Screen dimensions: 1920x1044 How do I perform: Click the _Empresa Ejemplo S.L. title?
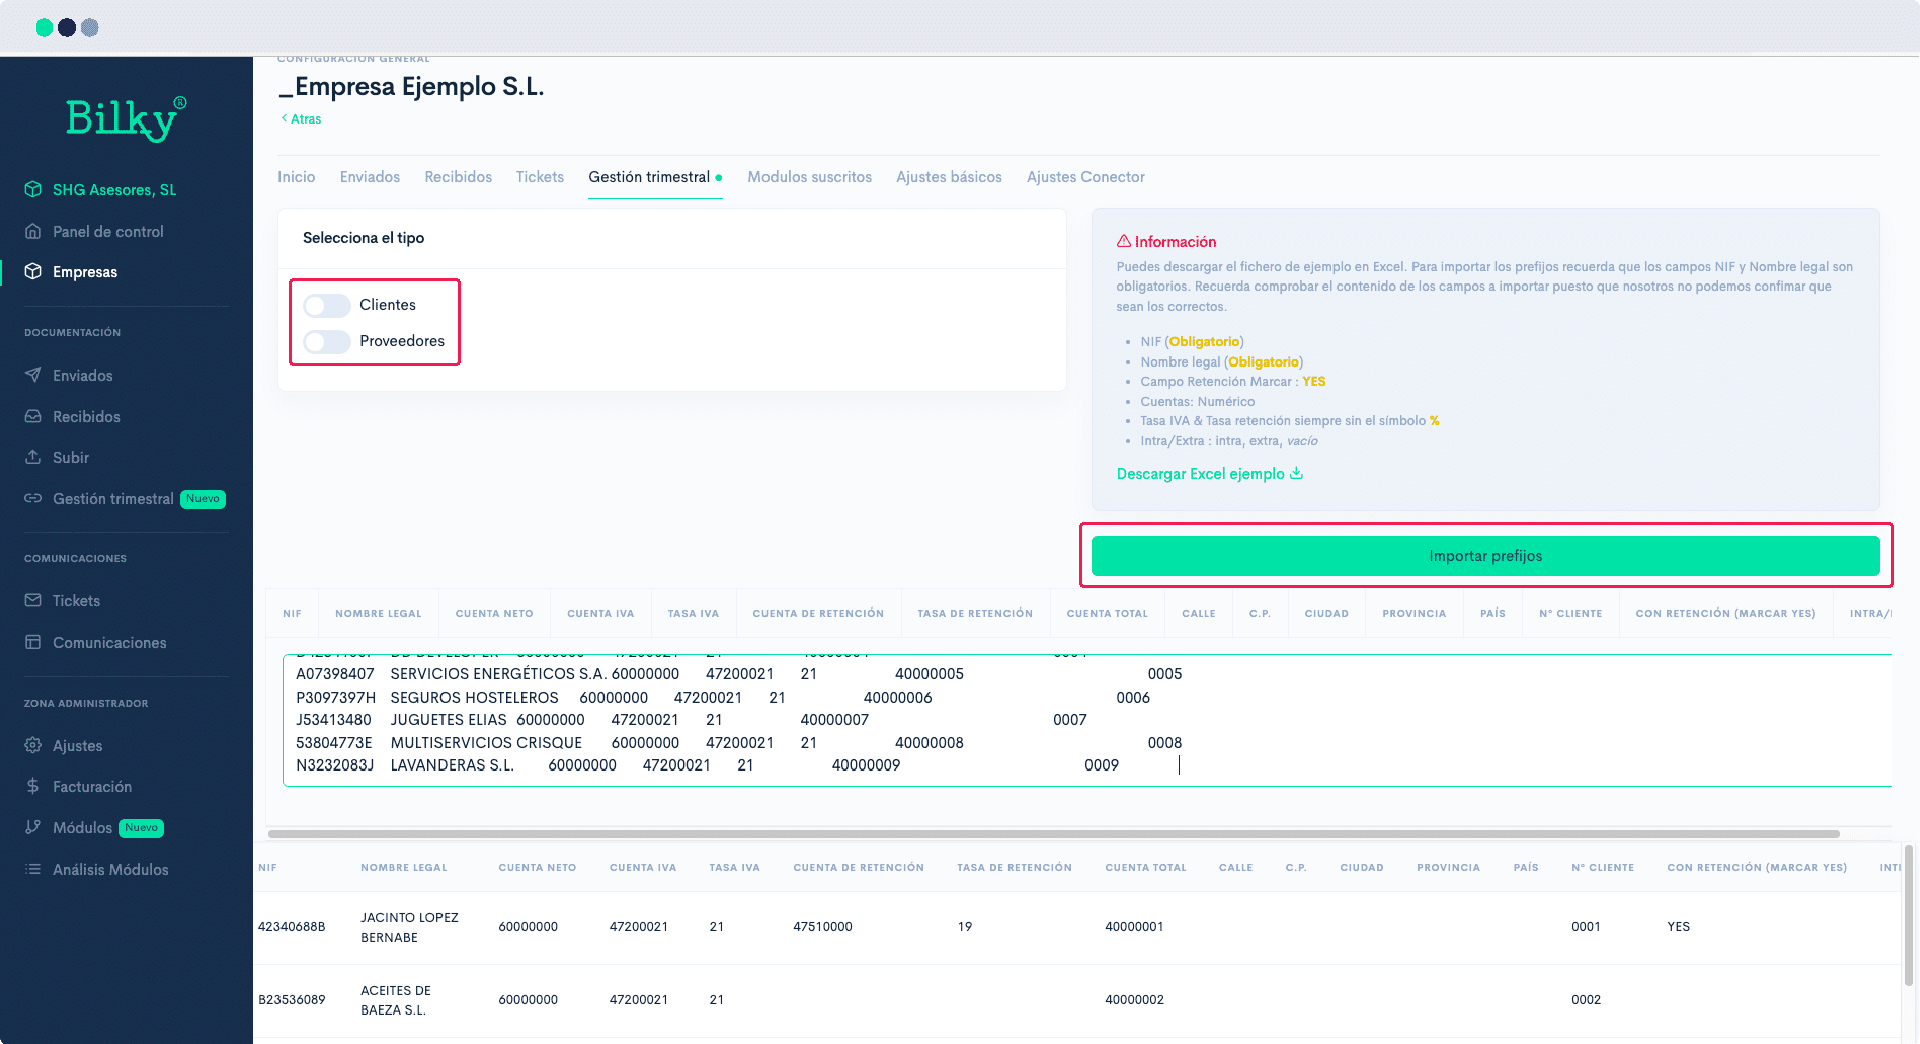tap(411, 87)
